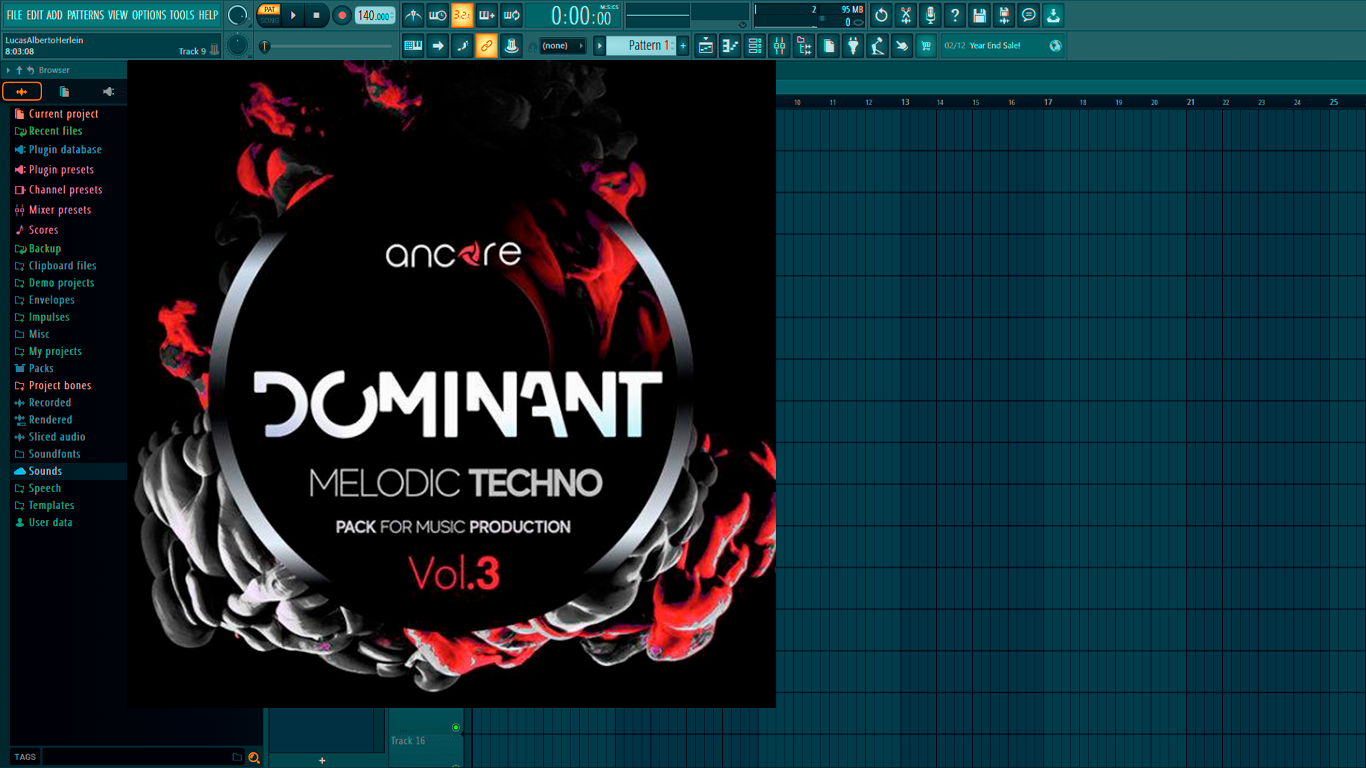Image resolution: width=1366 pixels, height=768 pixels.
Task: Toggle typing keyboard to piano icon
Action: [x=413, y=45]
